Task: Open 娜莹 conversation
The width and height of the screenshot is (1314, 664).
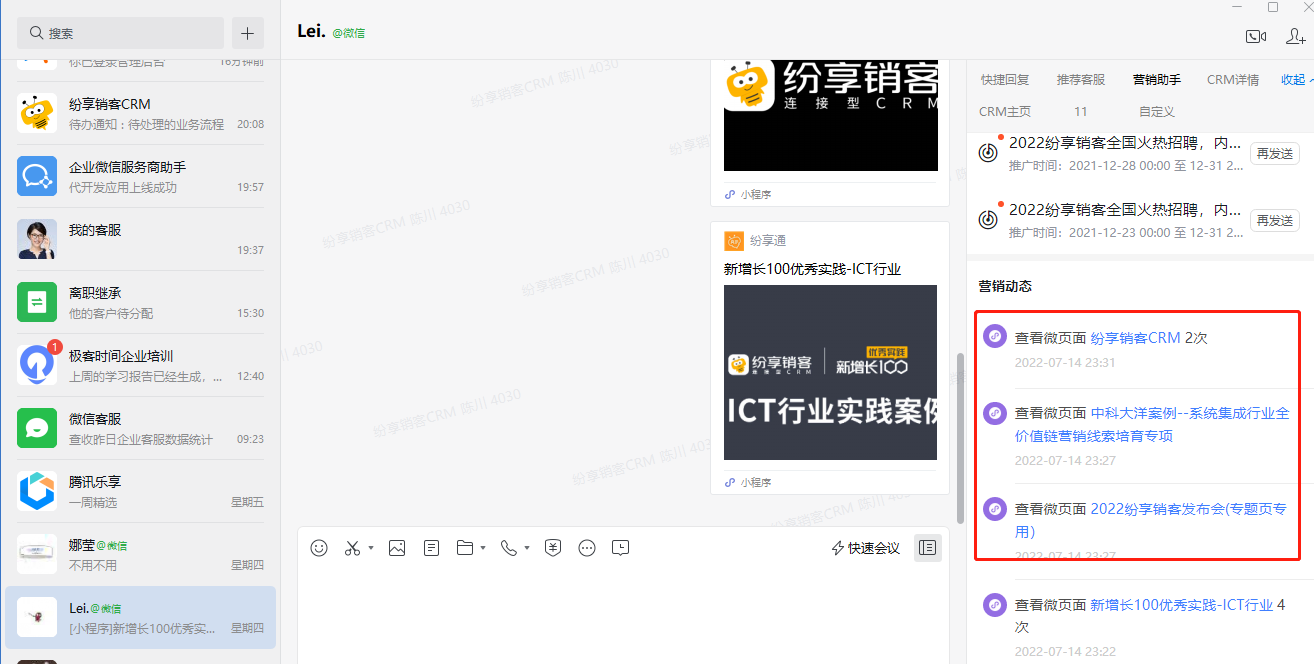Action: point(141,554)
